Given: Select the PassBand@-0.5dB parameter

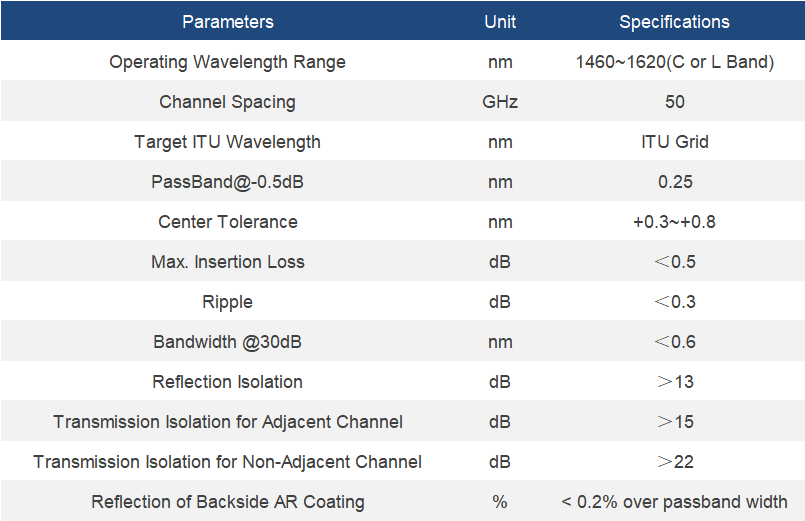Looking at the screenshot, I should click(227, 182).
